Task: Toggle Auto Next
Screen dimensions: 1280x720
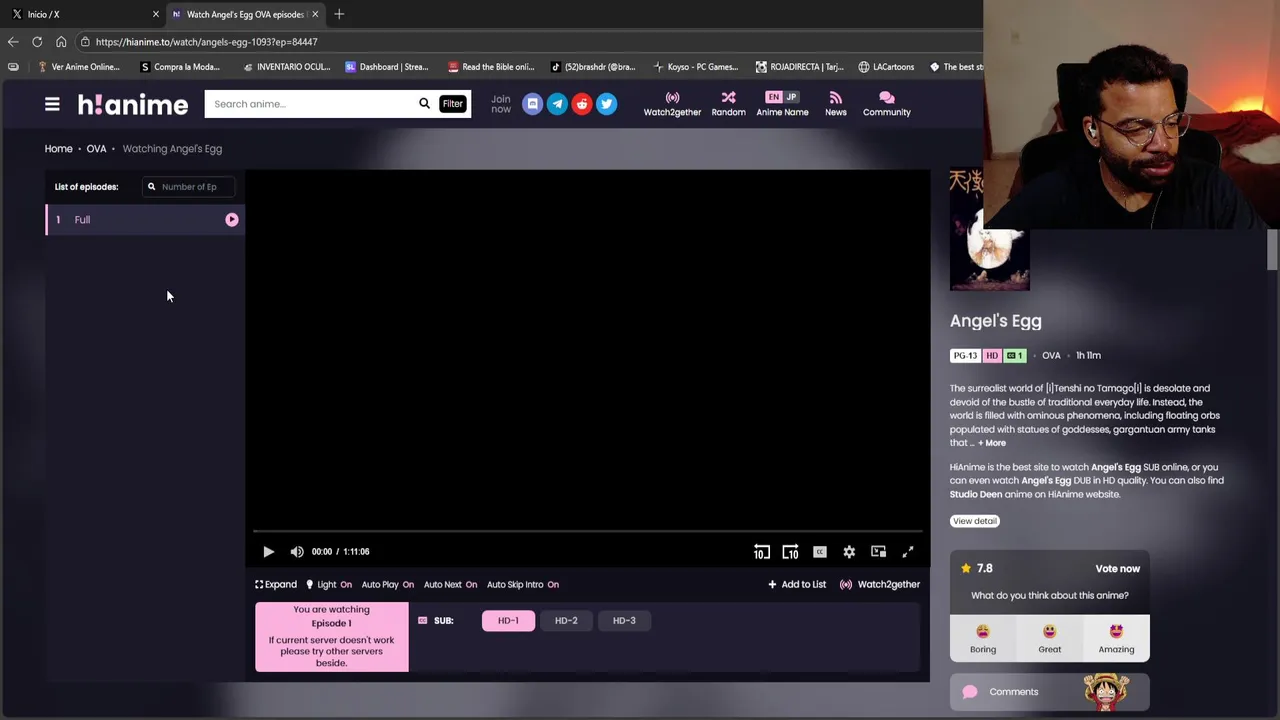Action: tap(450, 585)
